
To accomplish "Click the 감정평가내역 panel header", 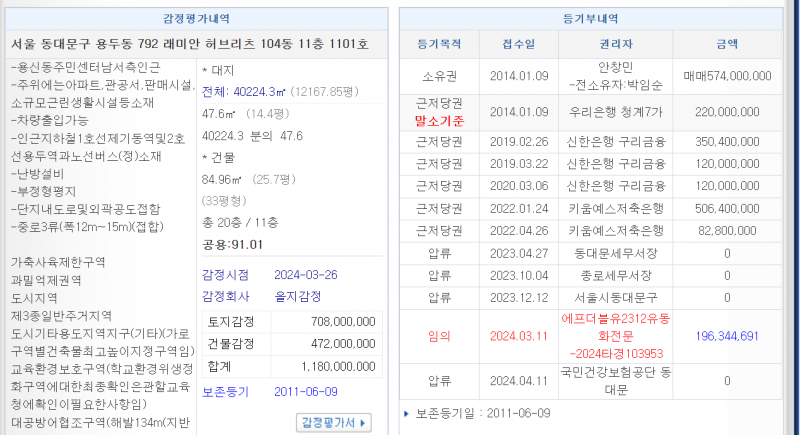I will coord(194,19).
